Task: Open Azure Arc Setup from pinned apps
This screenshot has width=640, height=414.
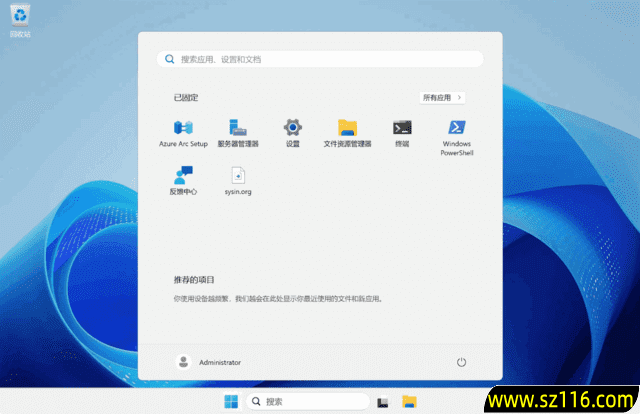Action: pos(183,128)
